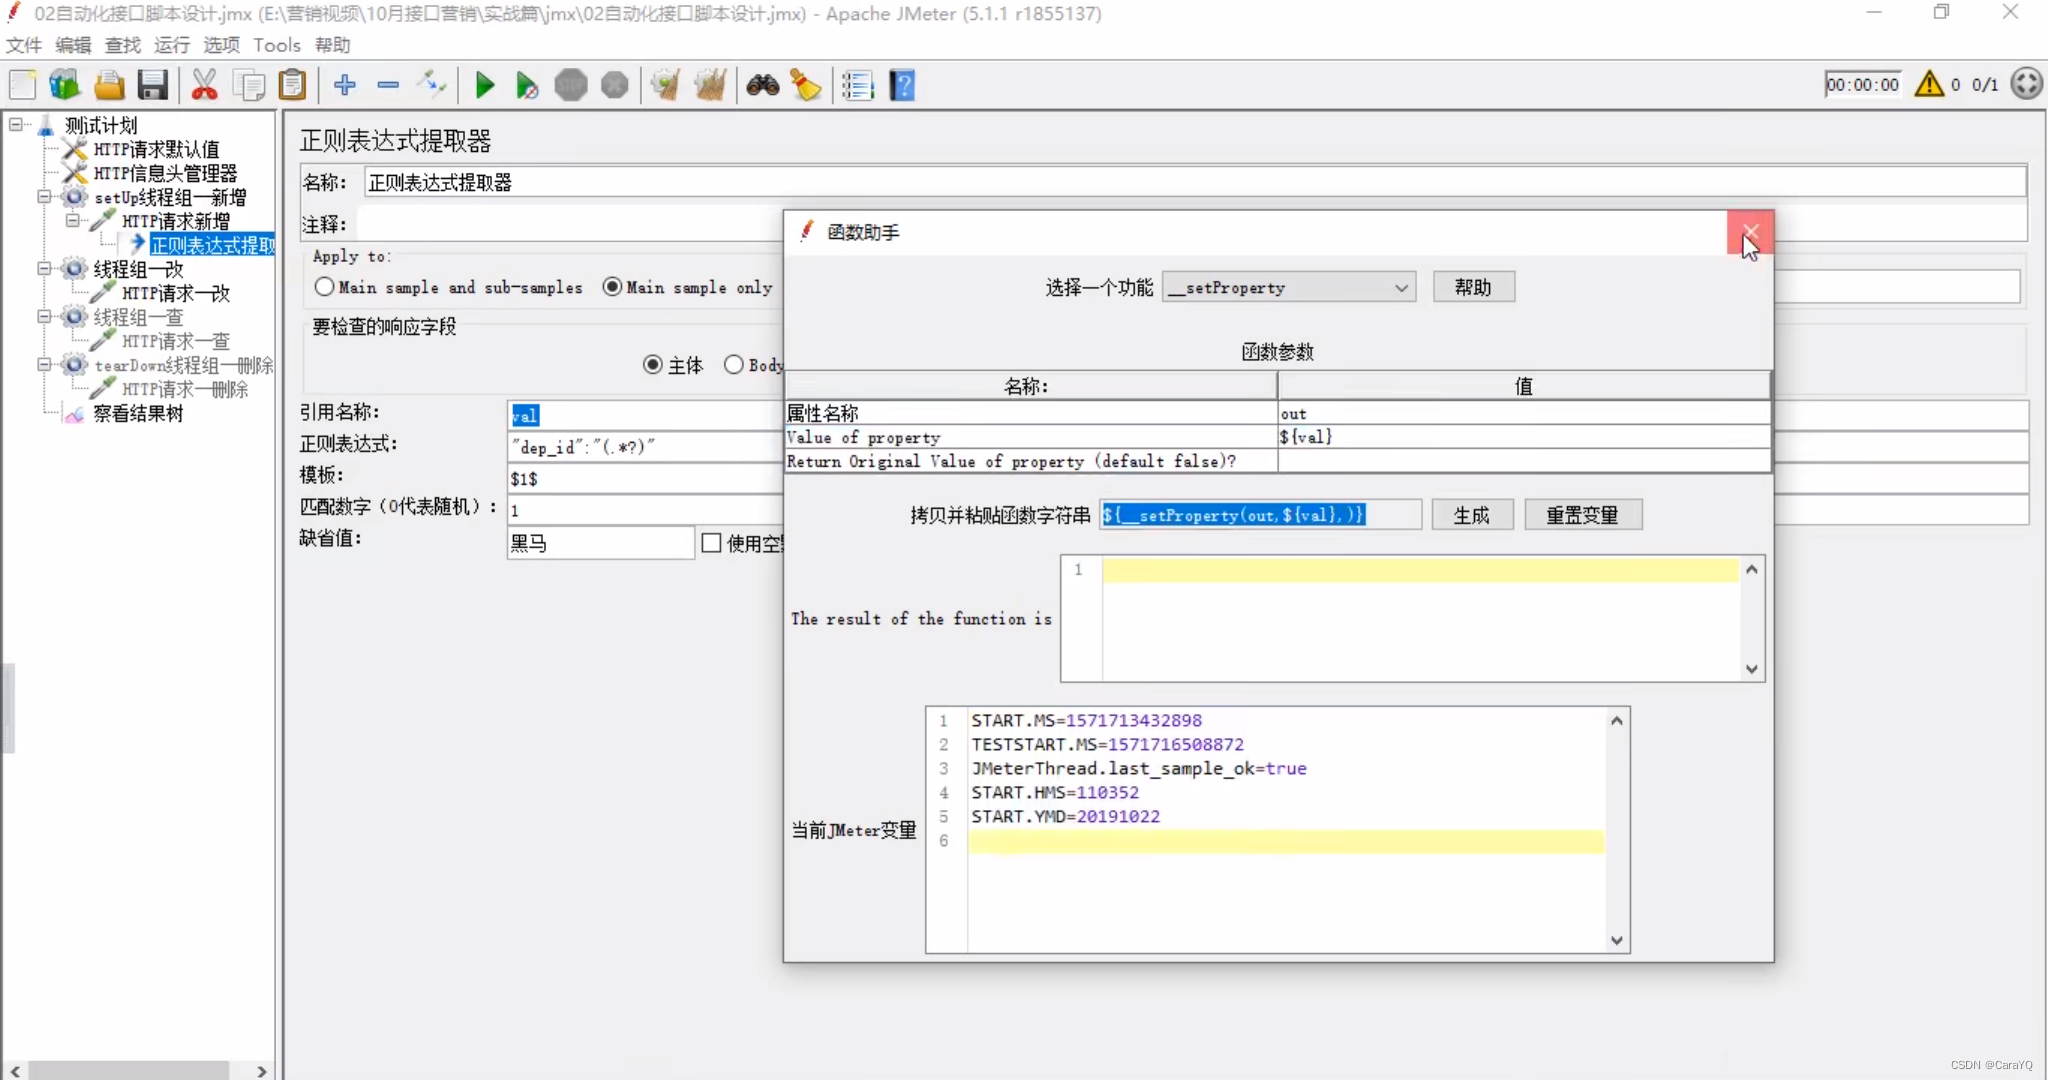
Task: Select HTTP请求—删除 tree item
Action: [185, 389]
